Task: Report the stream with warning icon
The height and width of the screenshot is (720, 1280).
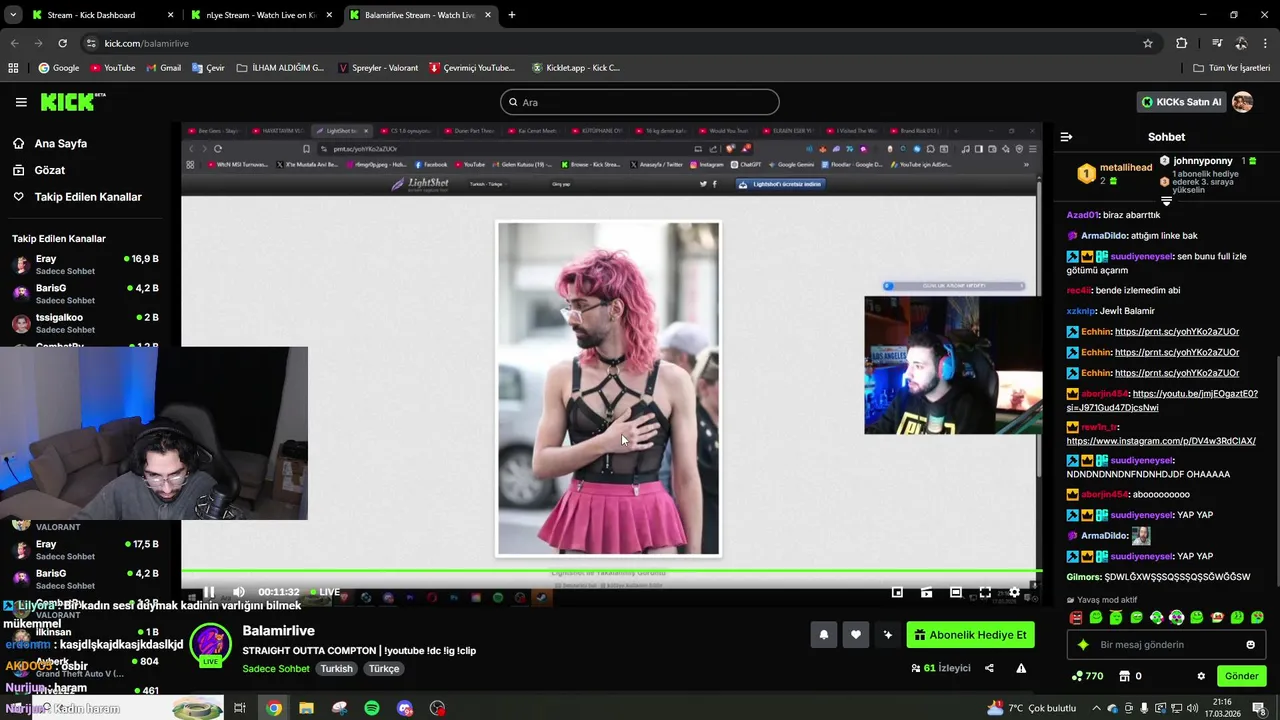Action: click(1021, 668)
